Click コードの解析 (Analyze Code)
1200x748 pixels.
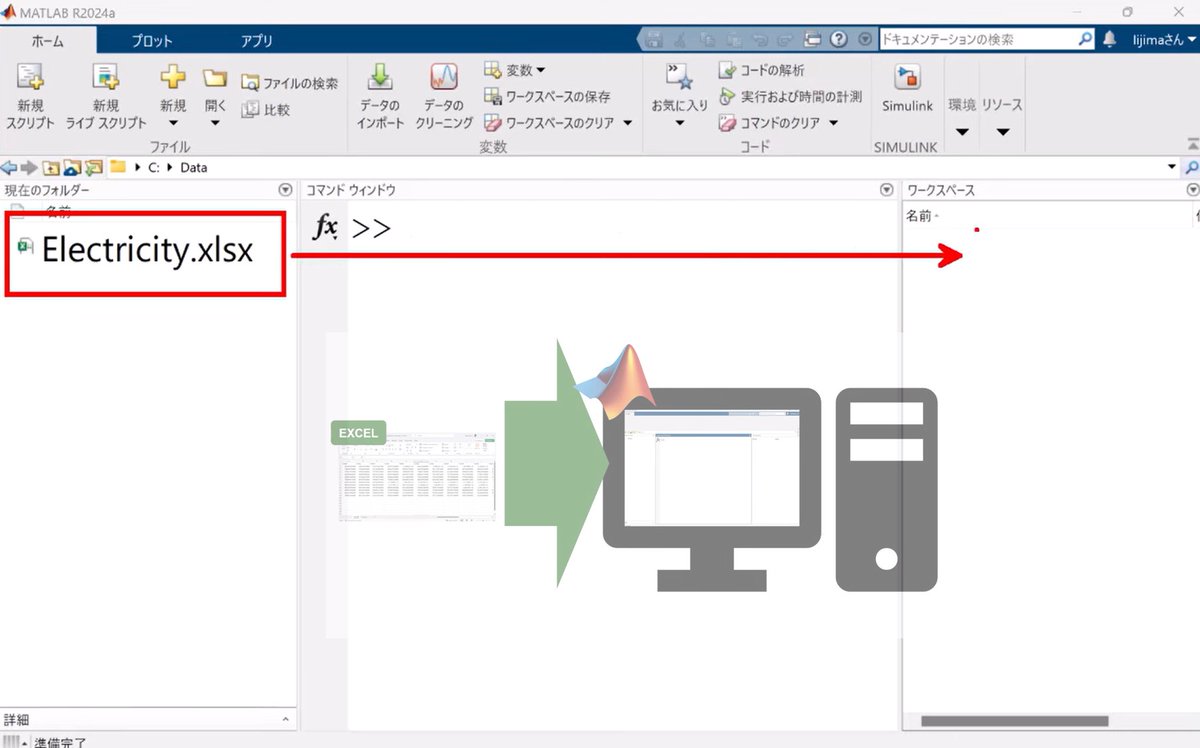click(762, 71)
